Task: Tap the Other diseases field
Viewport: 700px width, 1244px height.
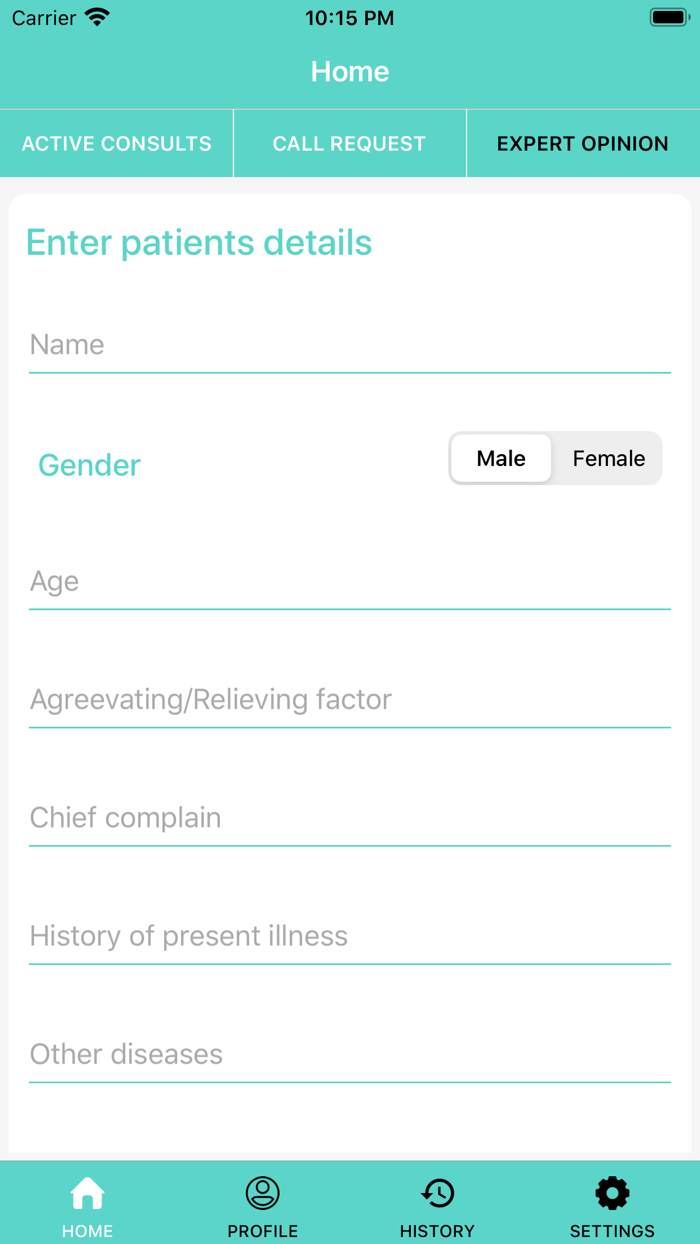Action: click(350, 1054)
